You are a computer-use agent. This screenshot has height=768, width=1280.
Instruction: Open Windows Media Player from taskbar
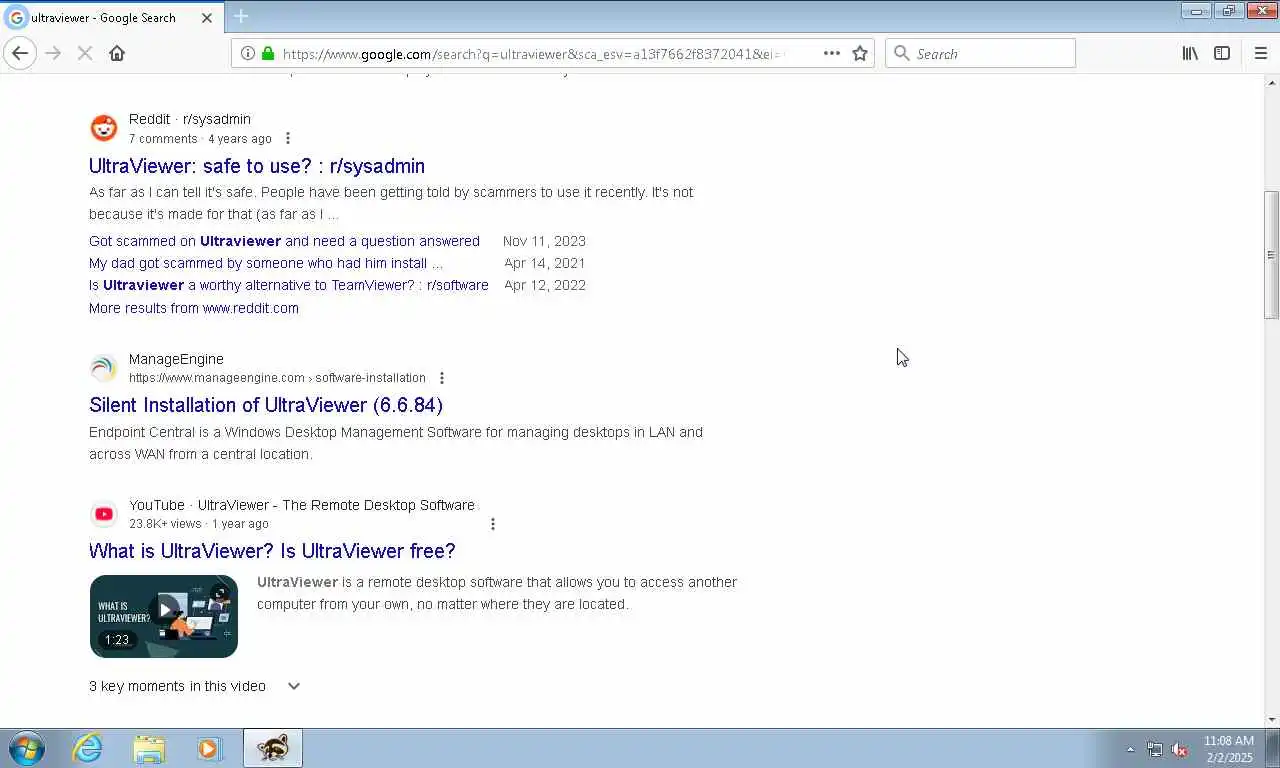tap(209, 748)
